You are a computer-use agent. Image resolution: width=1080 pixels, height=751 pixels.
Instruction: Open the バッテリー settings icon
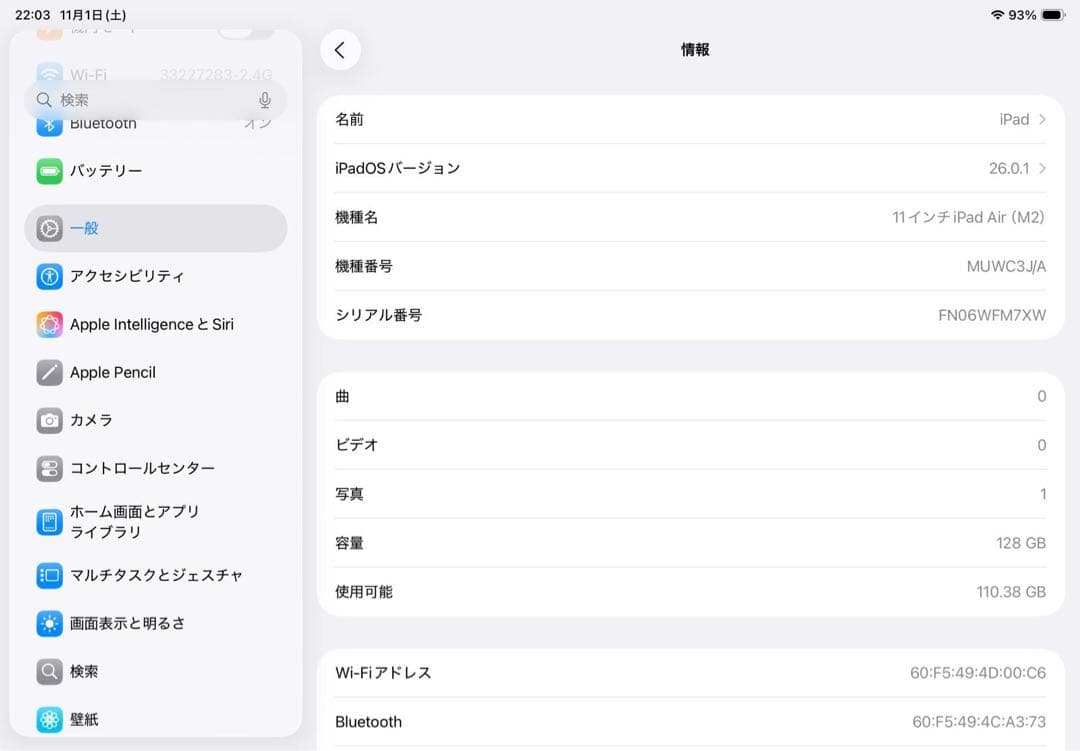point(48,171)
